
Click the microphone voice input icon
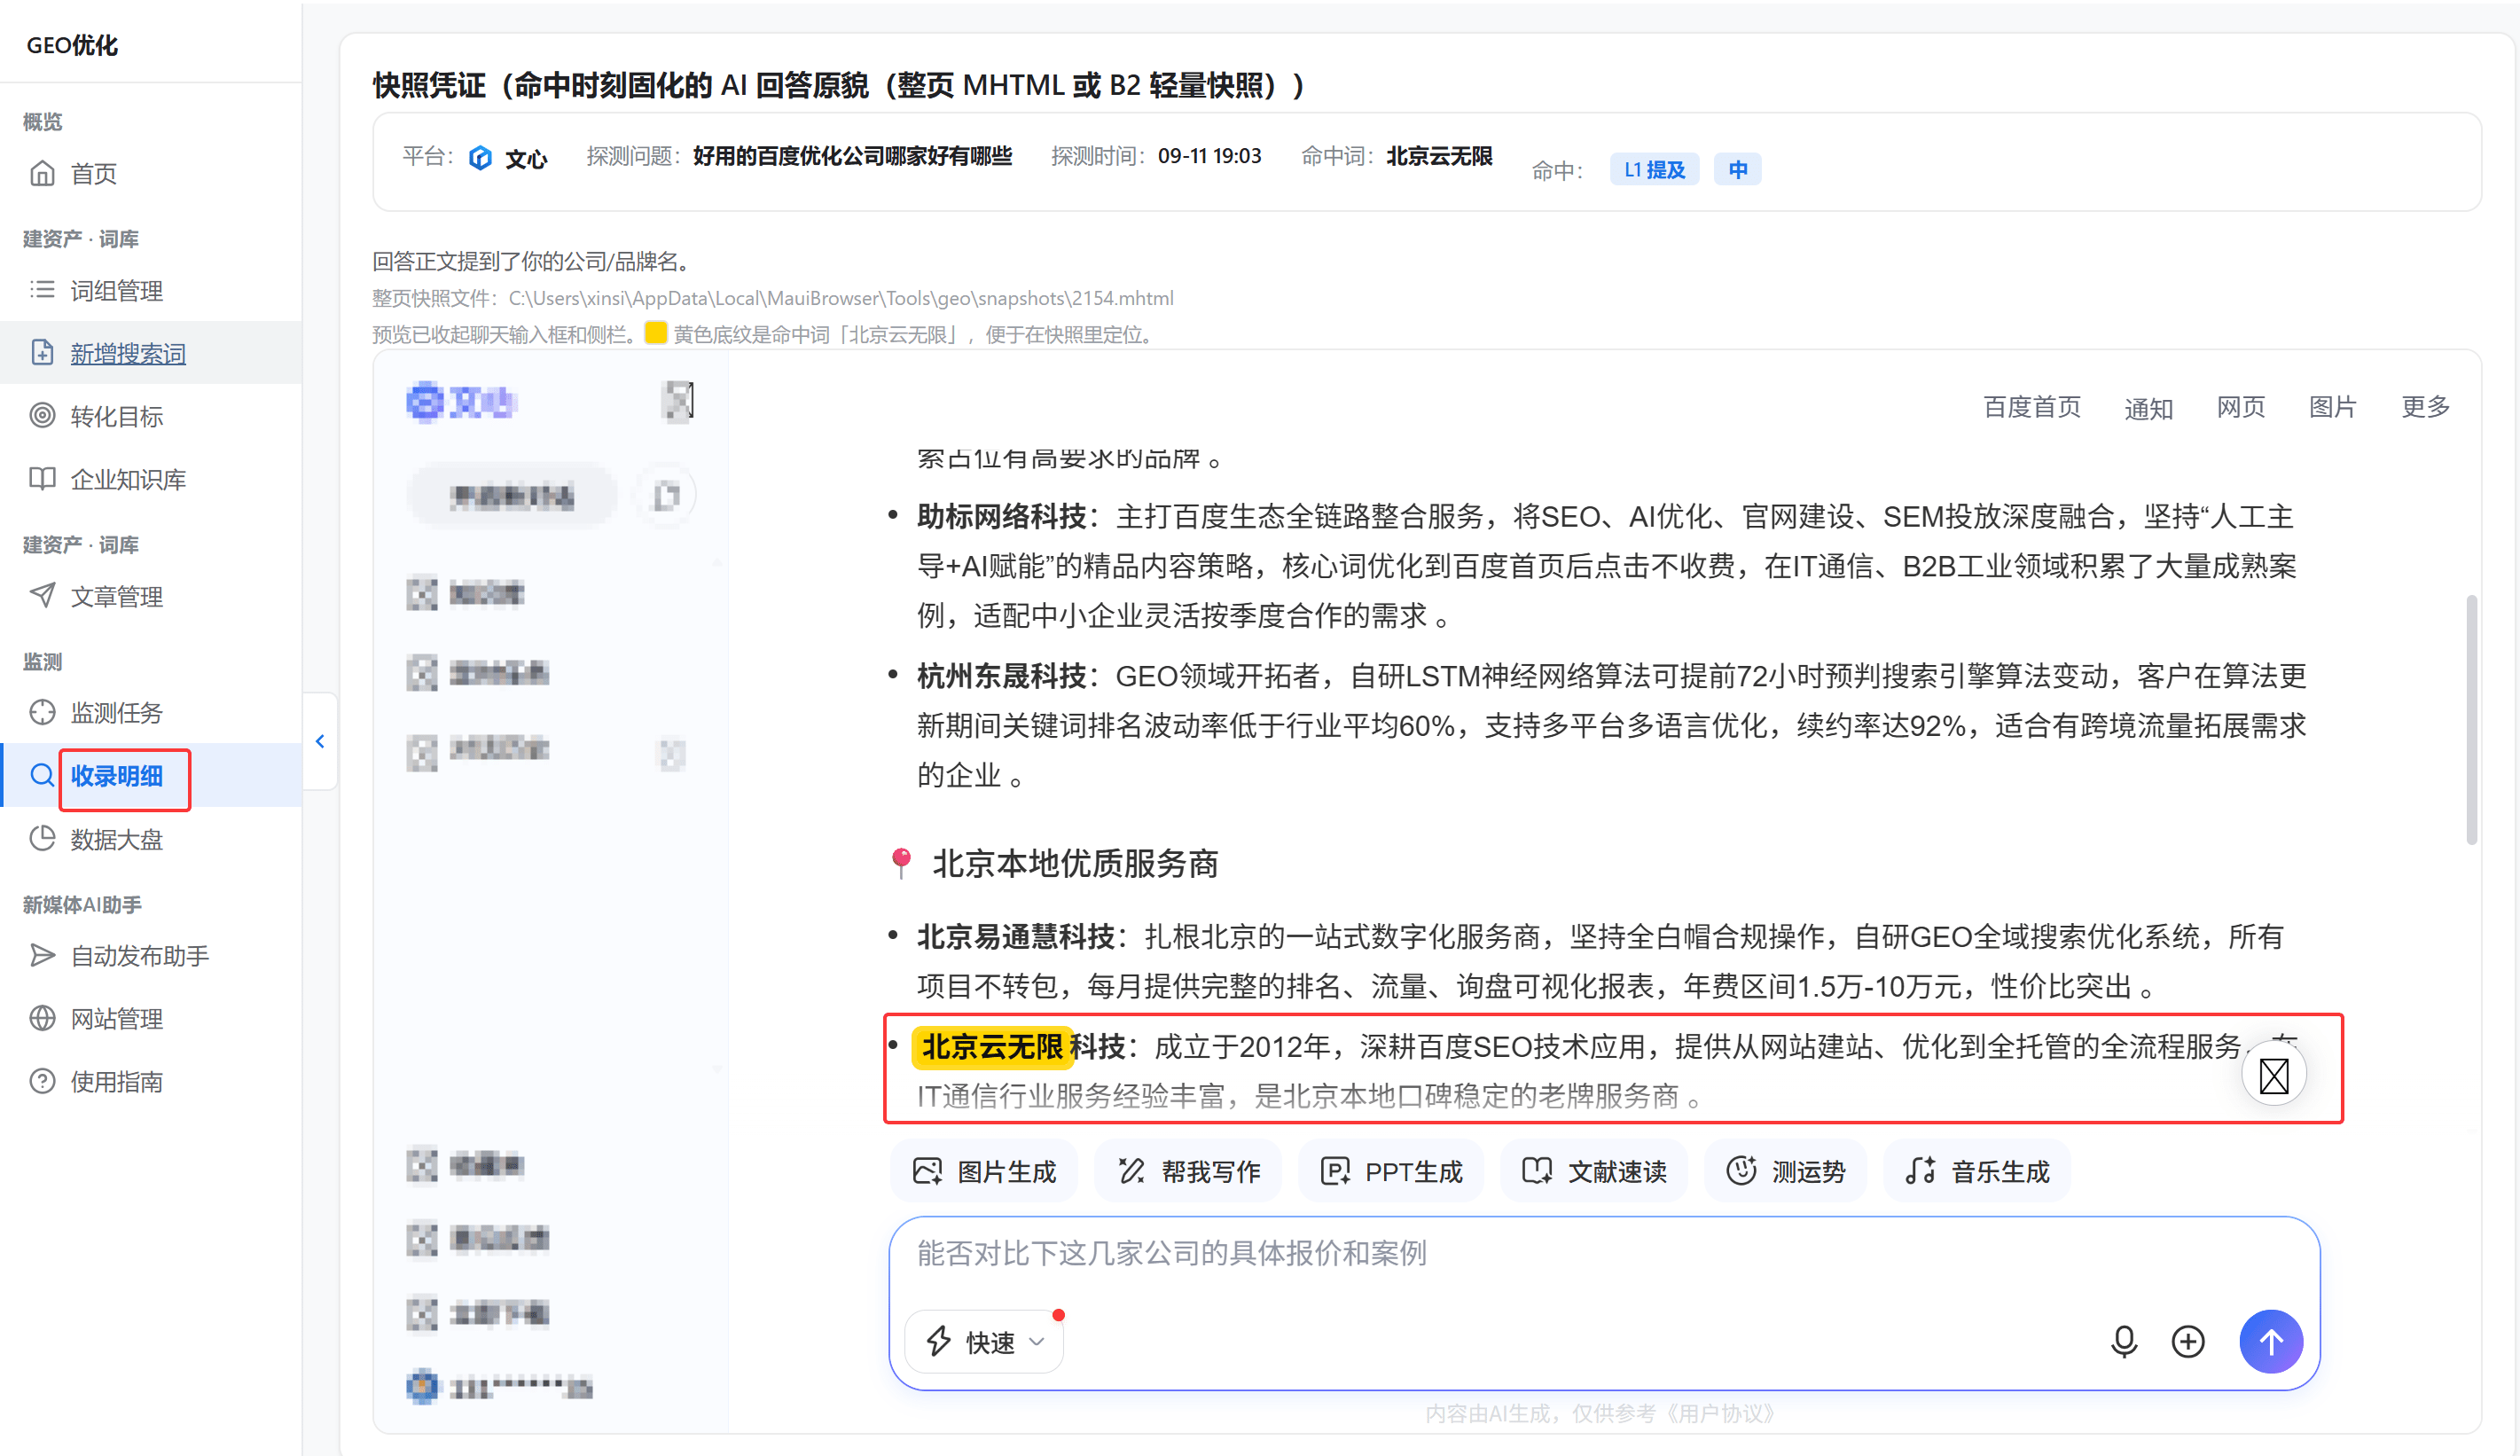point(2124,1342)
